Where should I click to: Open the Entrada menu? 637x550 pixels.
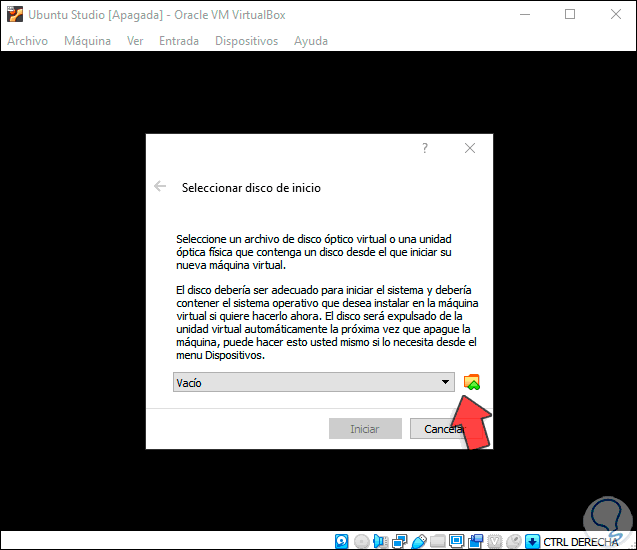tap(179, 41)
